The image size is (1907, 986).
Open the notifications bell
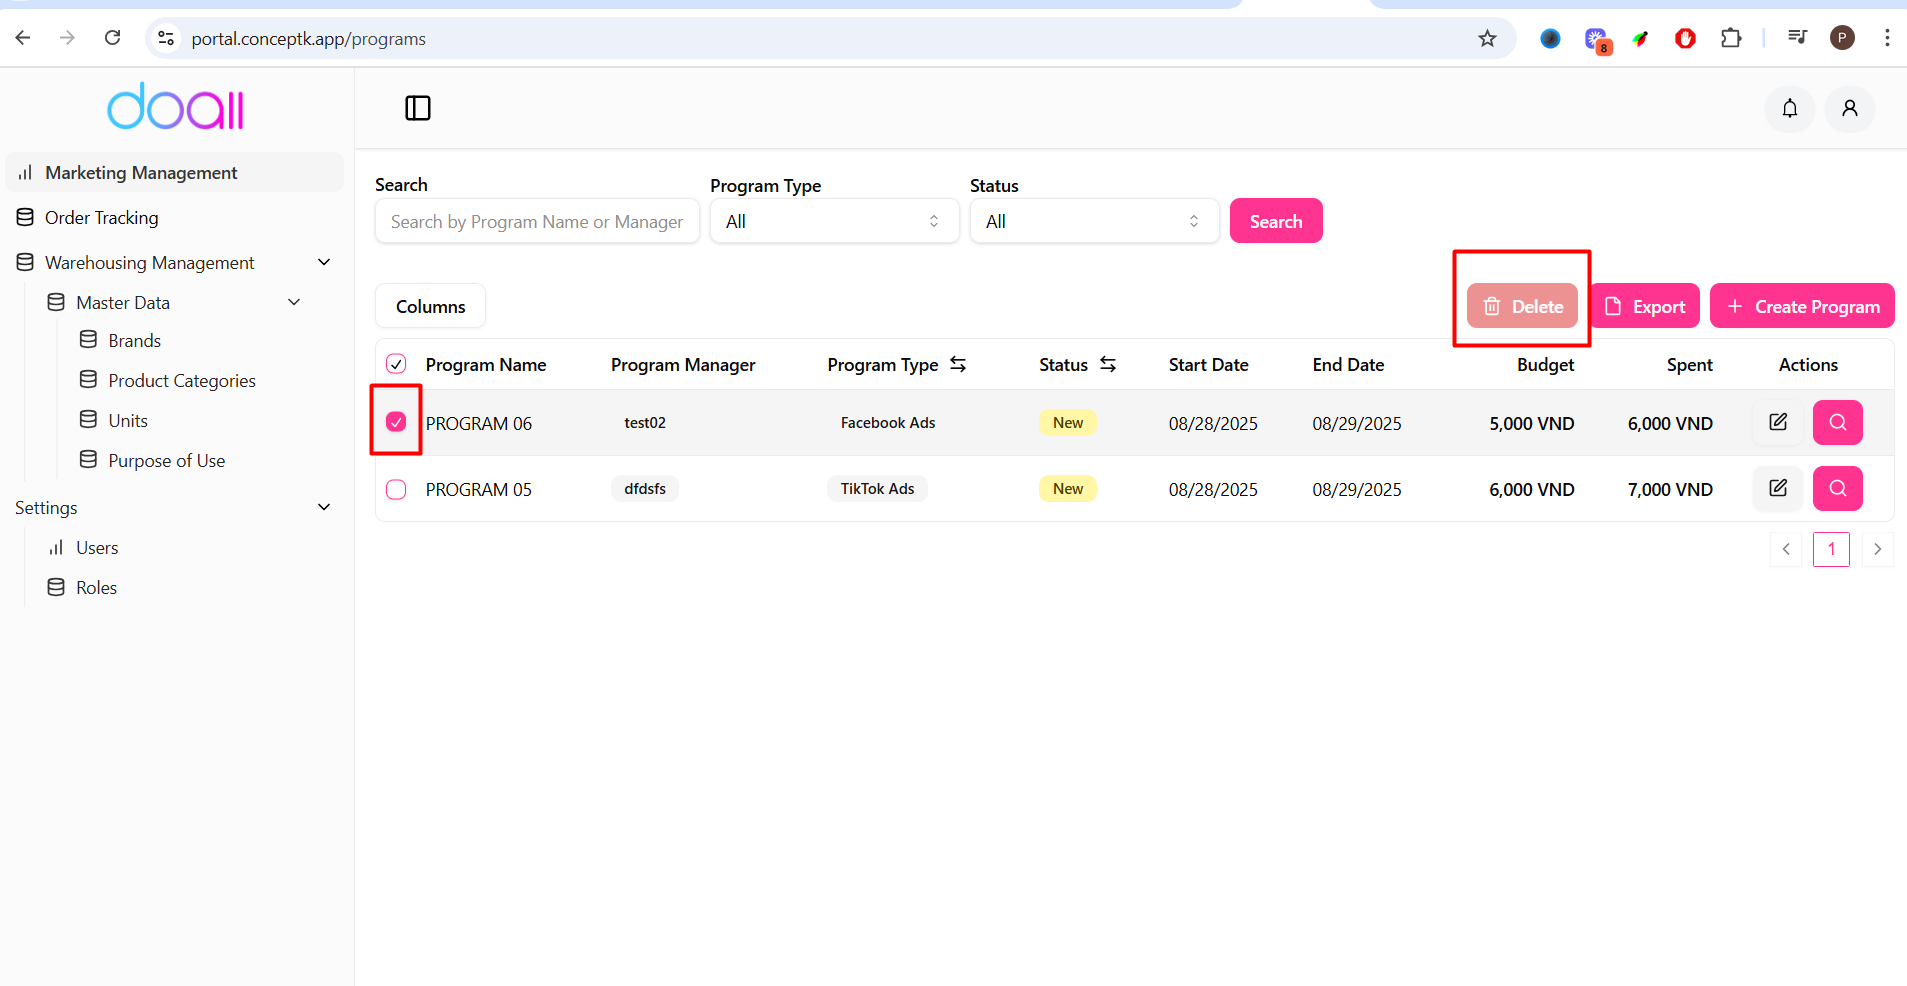click(x=1789, y=108)
